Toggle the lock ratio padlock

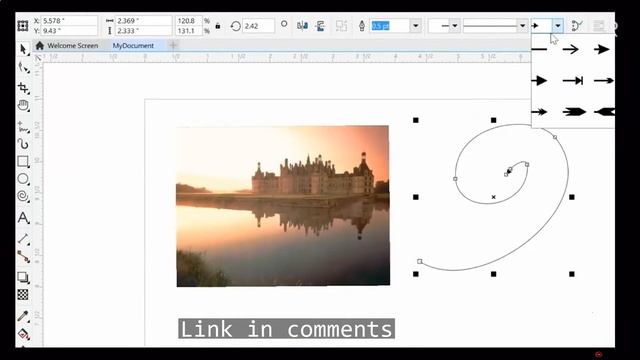pos(218,26)
